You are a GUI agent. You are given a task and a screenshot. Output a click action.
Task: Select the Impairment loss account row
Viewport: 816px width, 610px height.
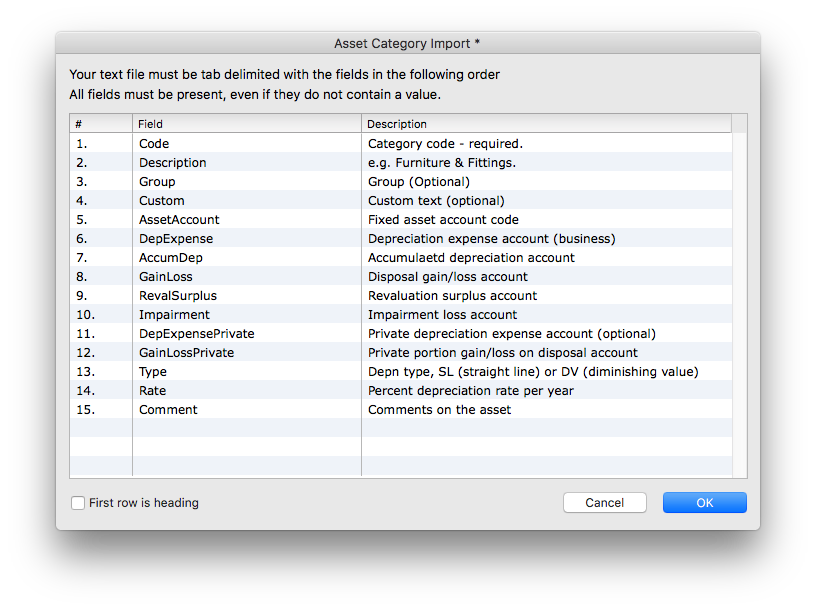click(x=401, y=315)
